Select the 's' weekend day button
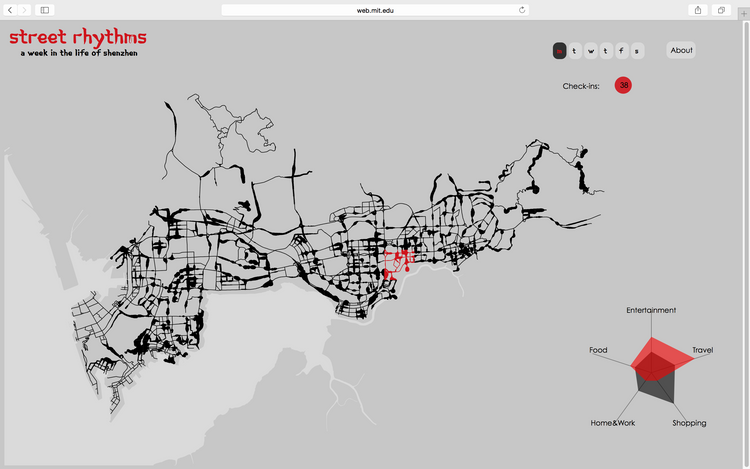This screenshot has width=750, height=469. pyautogui.click(x=637, y=51)
